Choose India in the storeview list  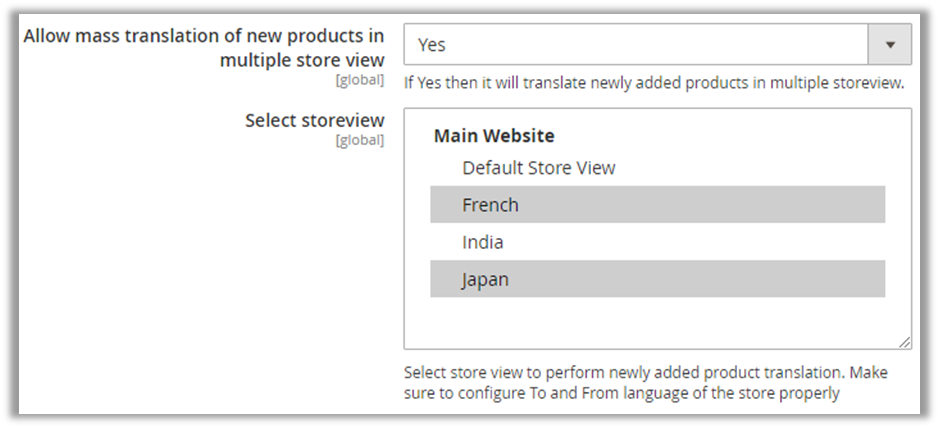tap(483, 242)
